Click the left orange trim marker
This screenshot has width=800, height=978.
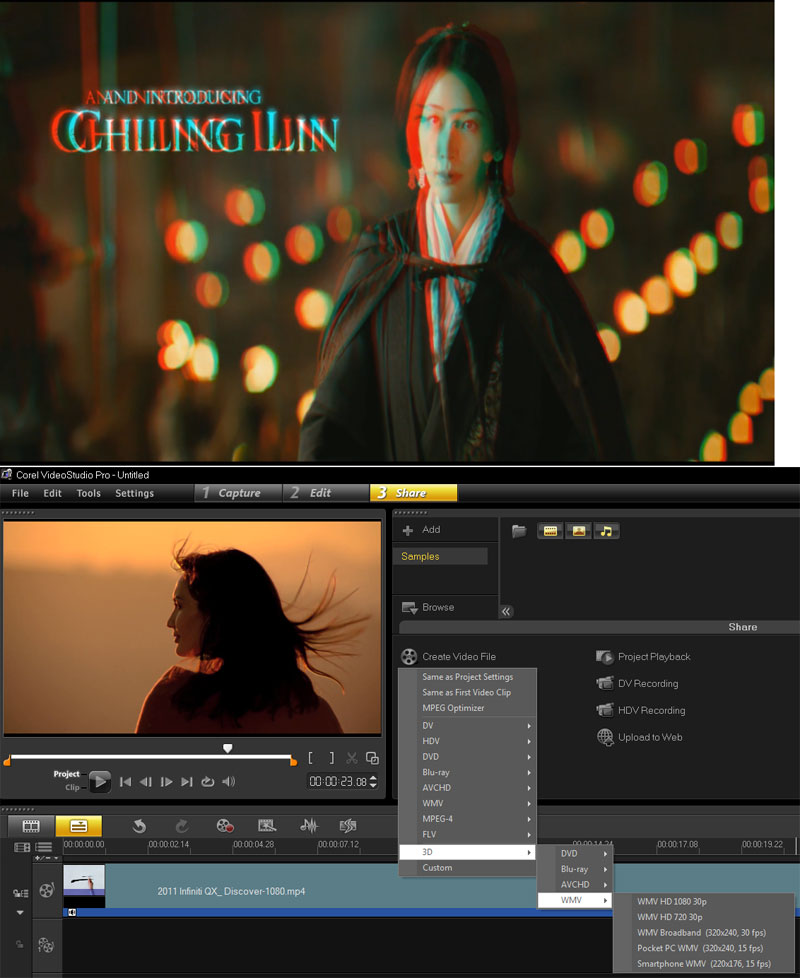pos(7,761)
